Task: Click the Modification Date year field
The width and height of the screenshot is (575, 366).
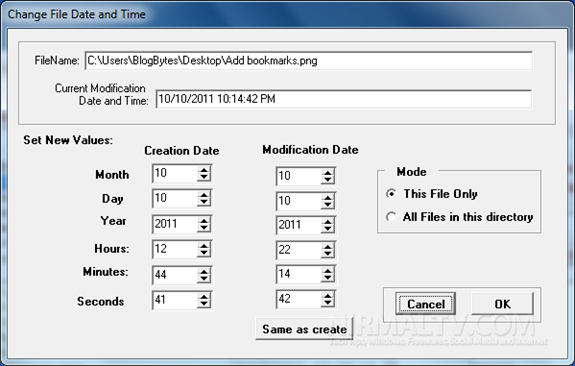Action: pyautogui.click(x=299, y=225)
